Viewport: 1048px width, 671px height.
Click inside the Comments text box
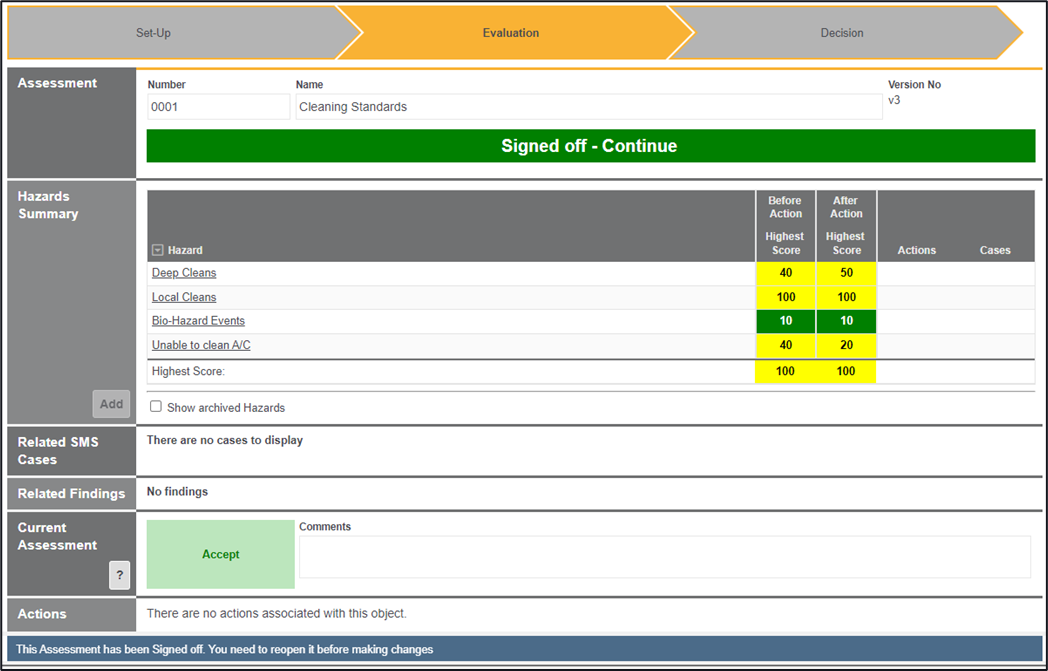click(664, 557)
